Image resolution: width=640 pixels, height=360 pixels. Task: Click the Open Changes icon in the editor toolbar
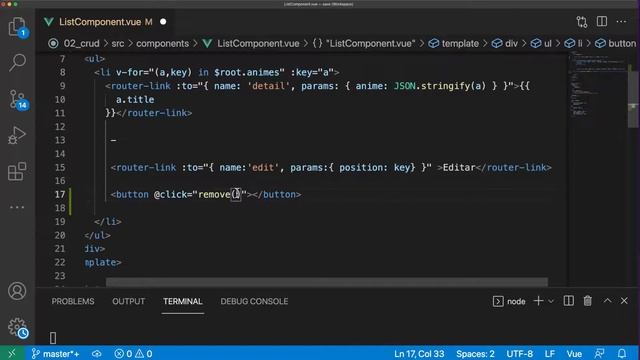[x=582, y=22]
